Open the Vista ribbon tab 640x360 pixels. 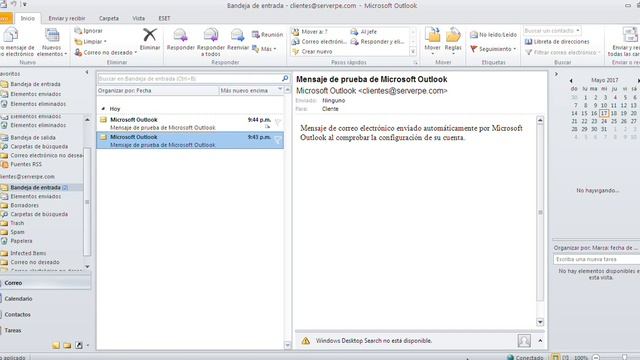(x=139, y=18)
